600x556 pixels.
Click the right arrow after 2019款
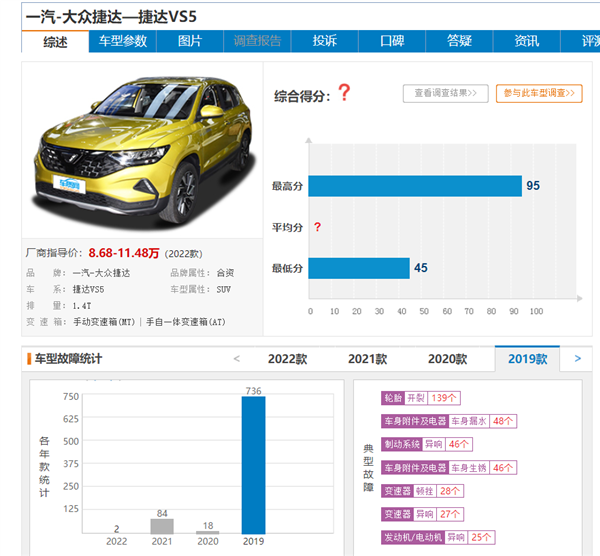578,359
